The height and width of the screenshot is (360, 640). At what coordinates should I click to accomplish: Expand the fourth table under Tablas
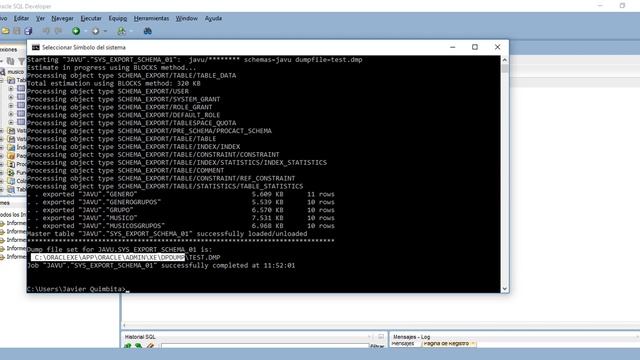(x=11, y=114)
